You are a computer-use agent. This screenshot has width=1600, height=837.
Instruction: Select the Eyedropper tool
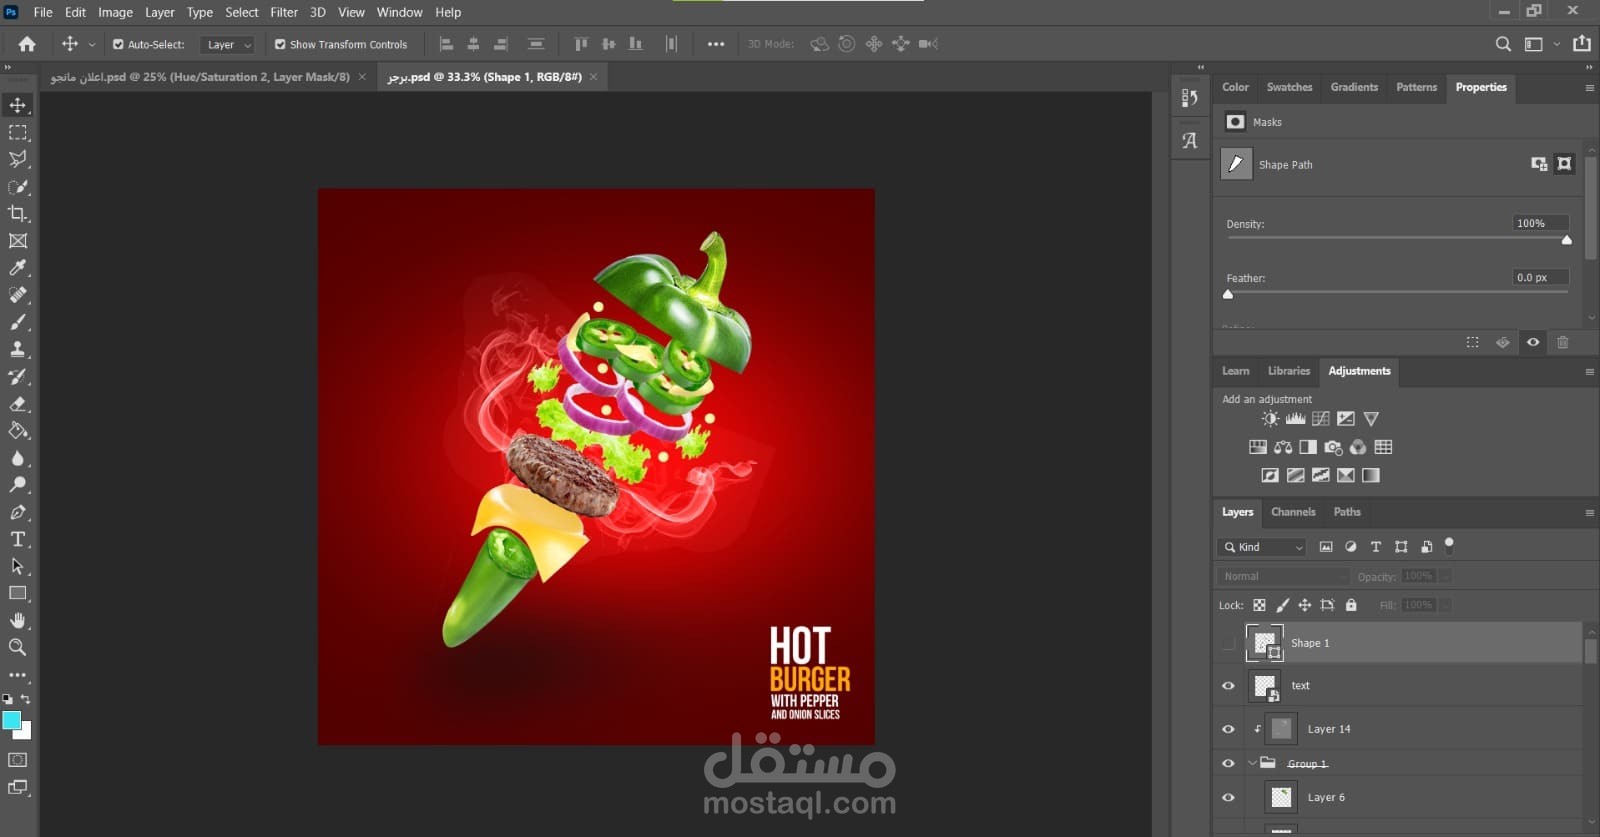[x=18, y=268]
